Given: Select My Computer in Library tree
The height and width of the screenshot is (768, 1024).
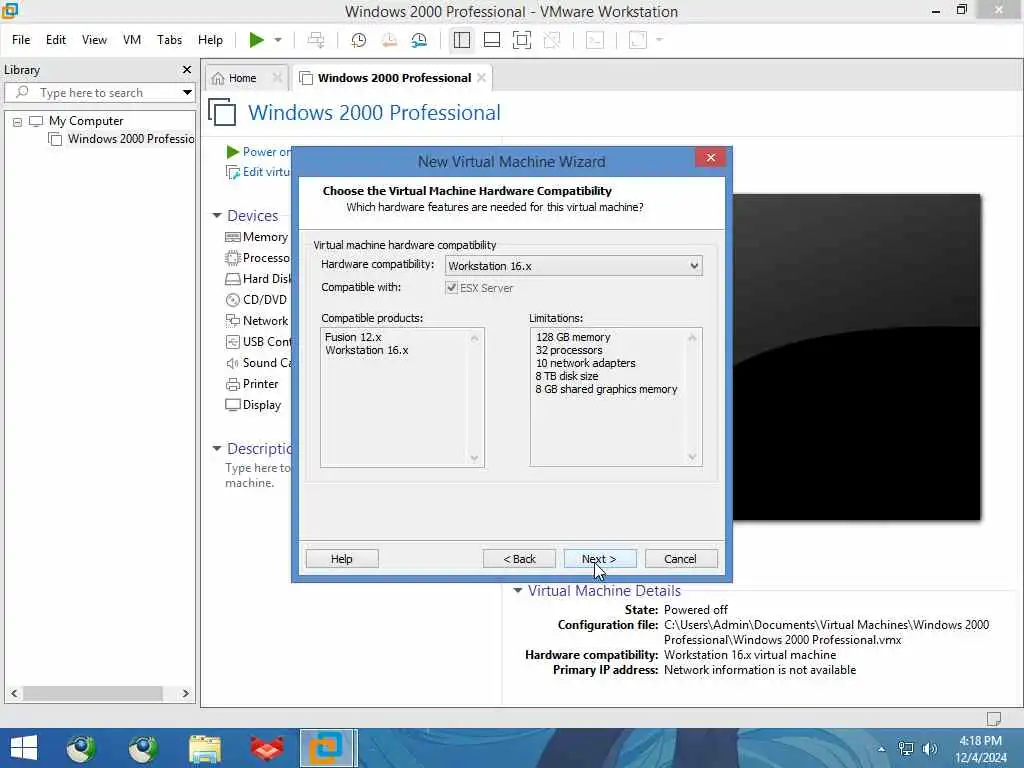Looking at the screenshot, I should tap(86, 121).
